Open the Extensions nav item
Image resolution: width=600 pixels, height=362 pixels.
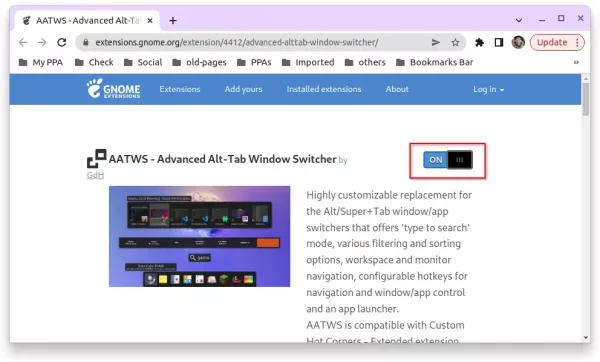point(180,89)
